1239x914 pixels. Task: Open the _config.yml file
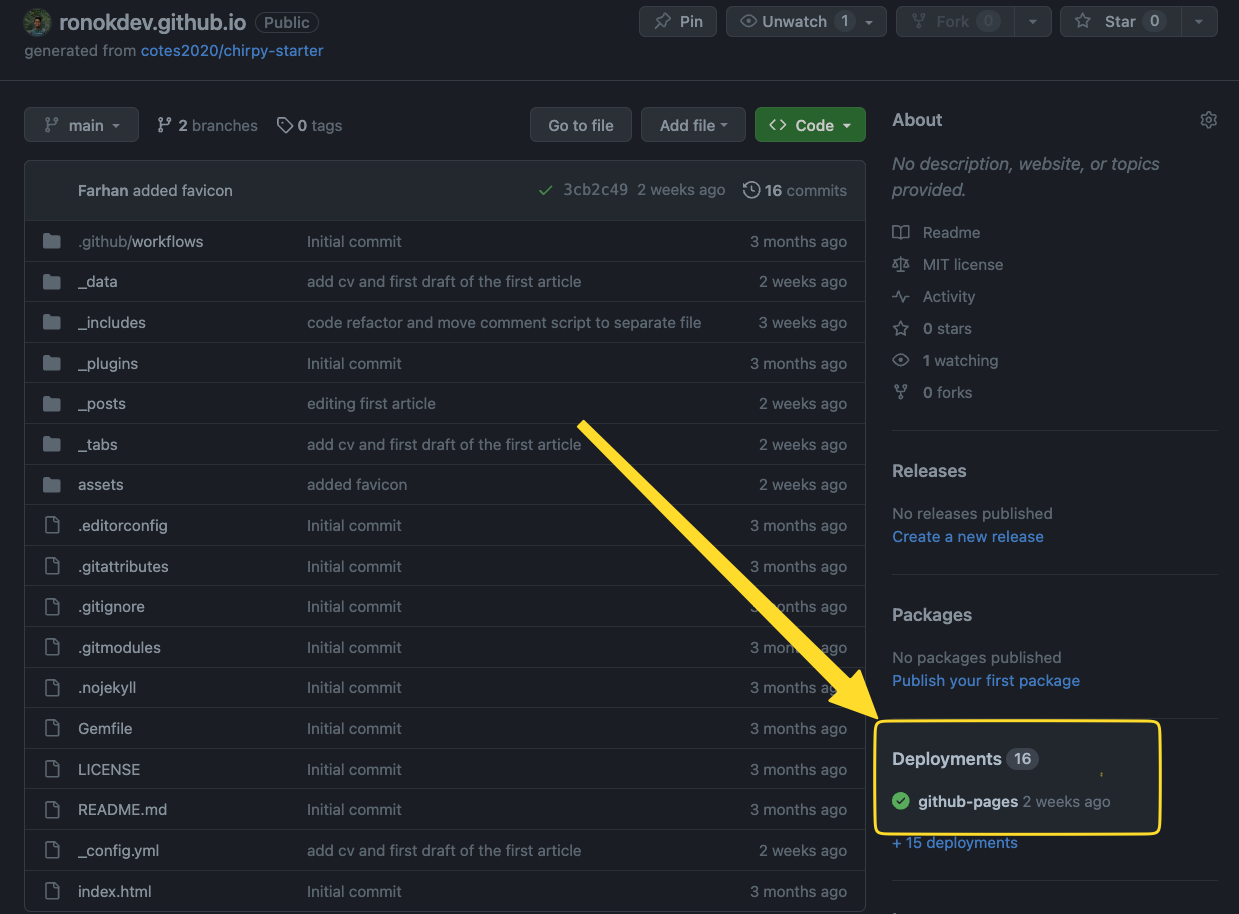(118, 851)
